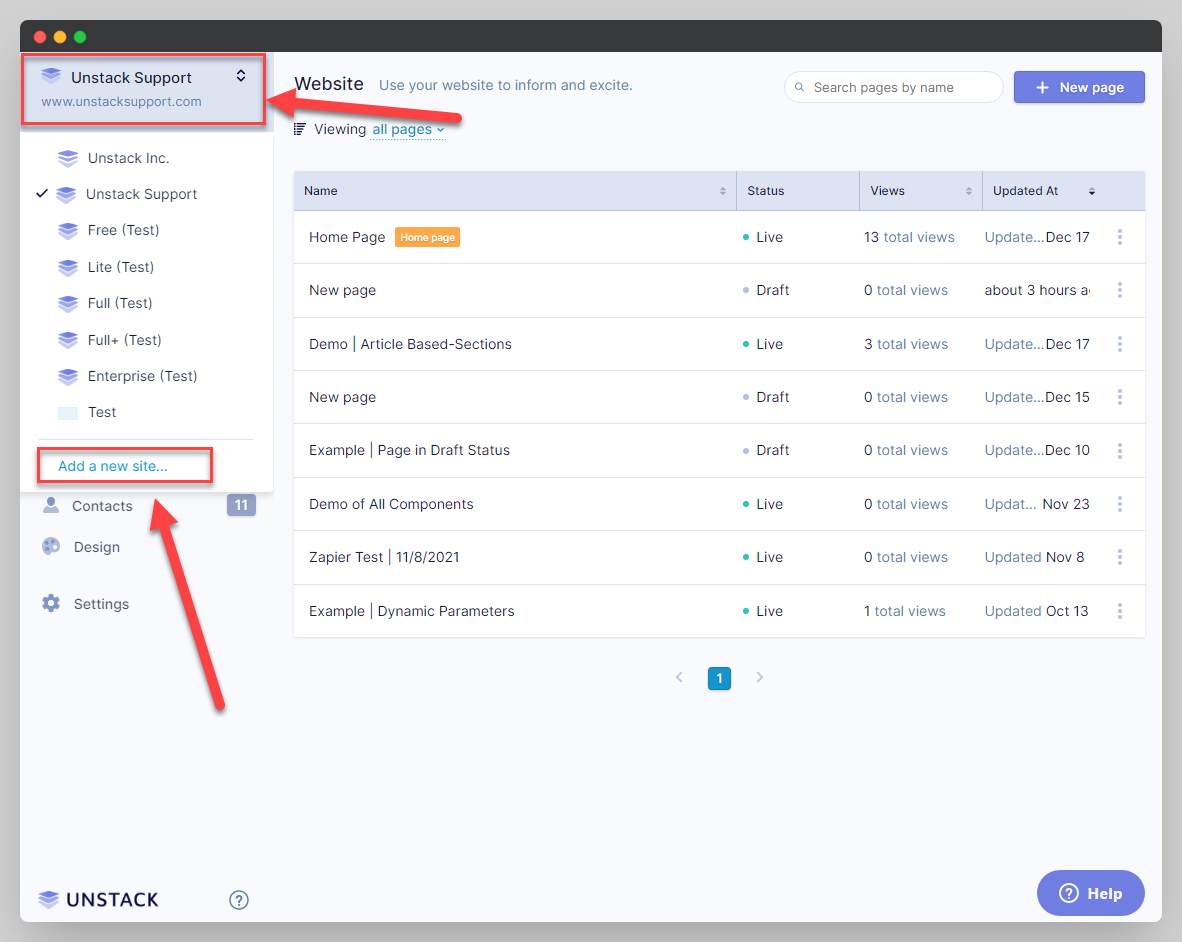1182x942 pixels.
Task: Go to previous page arrow
Action: [x=679, y=677]
